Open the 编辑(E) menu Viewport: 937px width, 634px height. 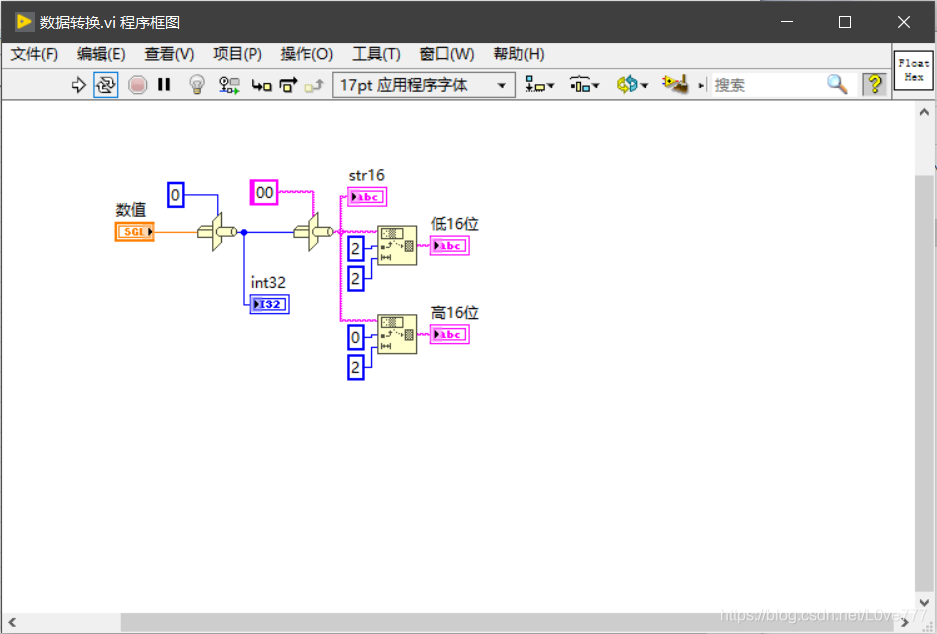[101, 54]
